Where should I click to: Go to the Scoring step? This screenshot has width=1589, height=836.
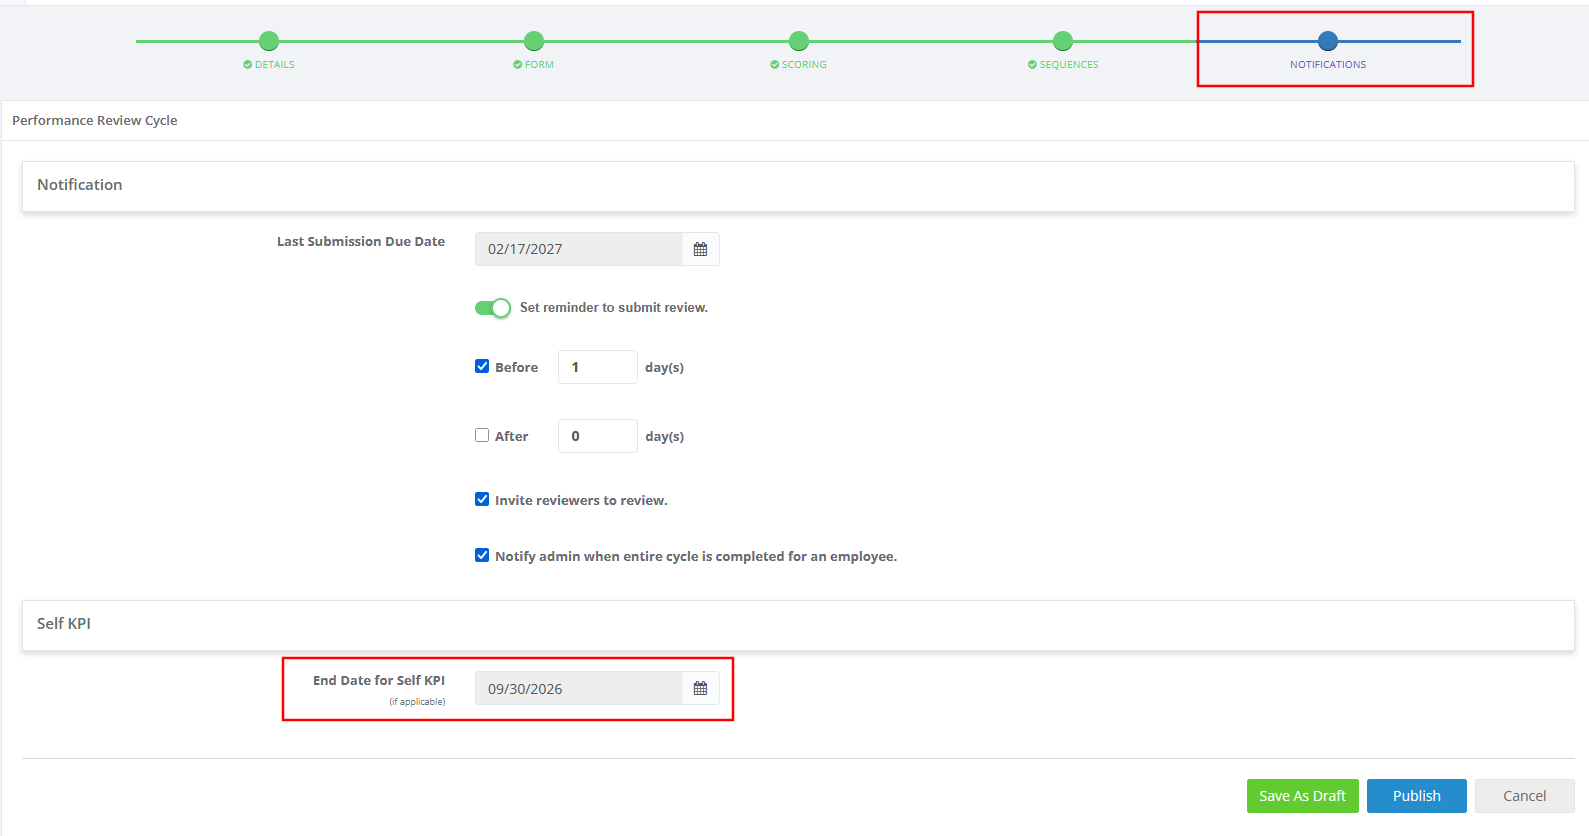pyautogui.click(x=798, y=50)
